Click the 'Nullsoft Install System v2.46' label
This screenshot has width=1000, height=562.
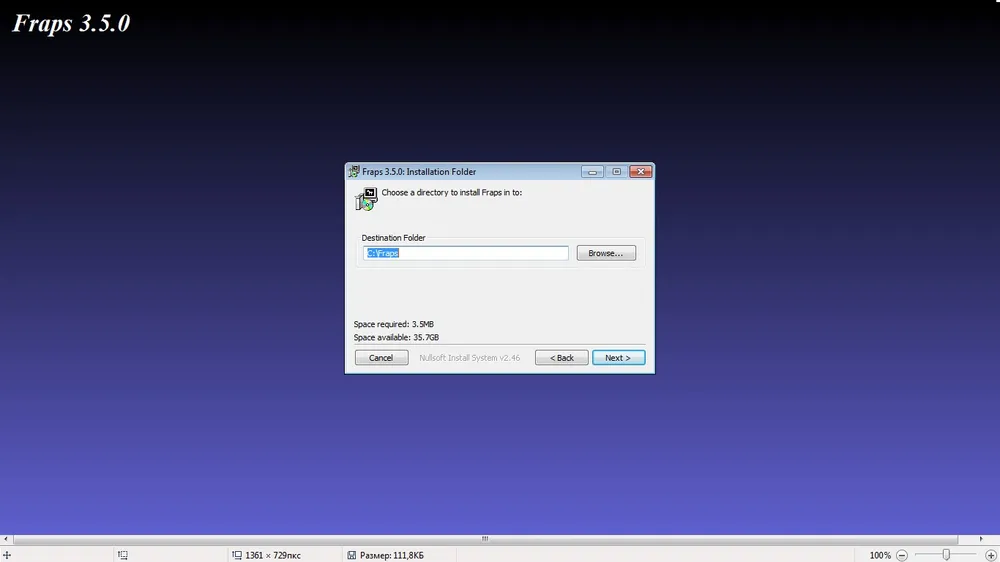point(469,358)
